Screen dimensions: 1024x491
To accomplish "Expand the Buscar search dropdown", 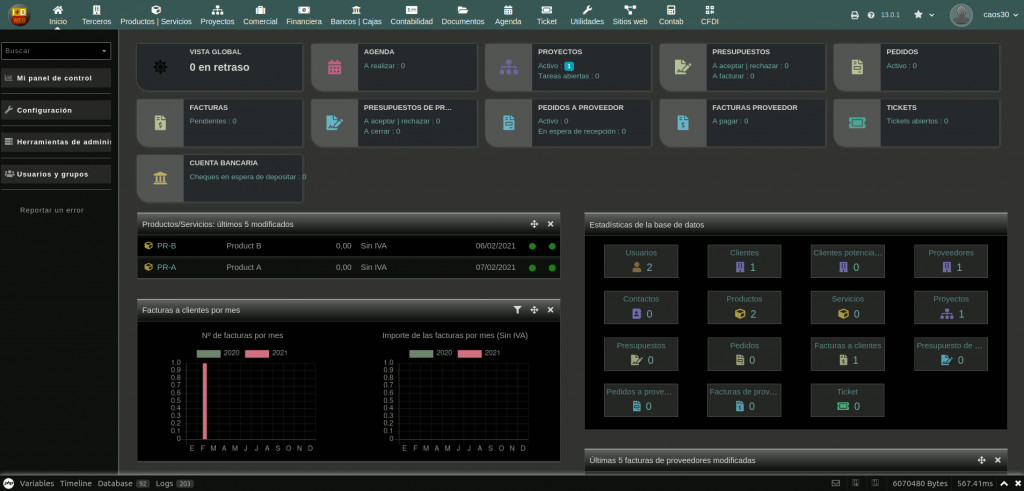I will (104, 50).
